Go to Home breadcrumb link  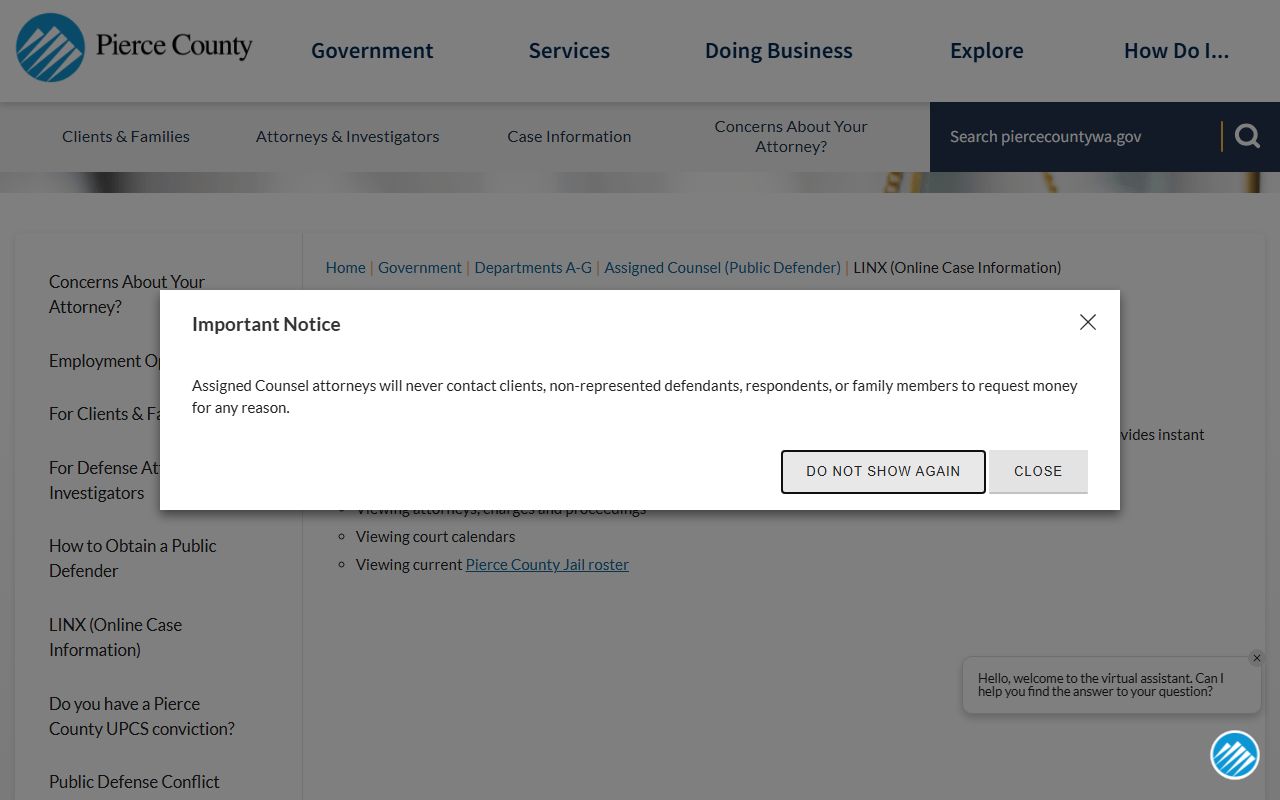[x=345, y=268]
